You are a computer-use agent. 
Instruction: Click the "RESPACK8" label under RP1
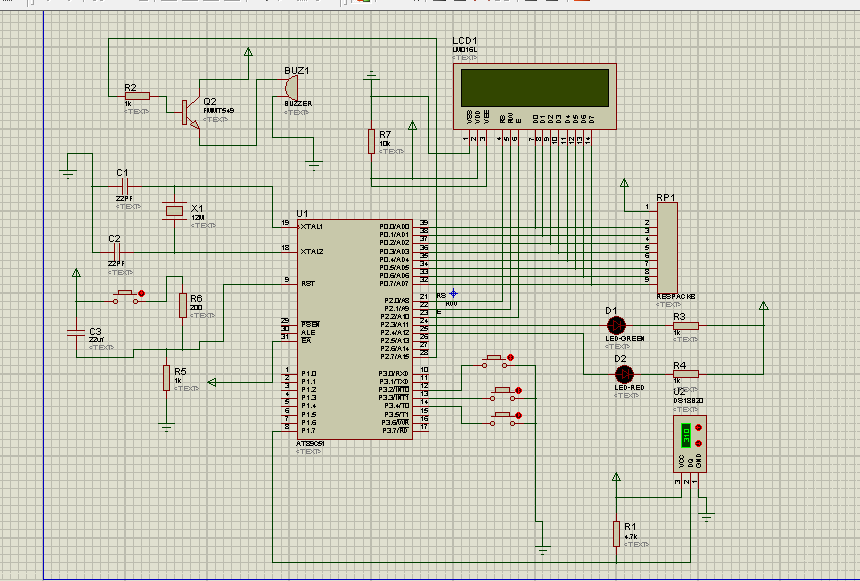[676, 297]
